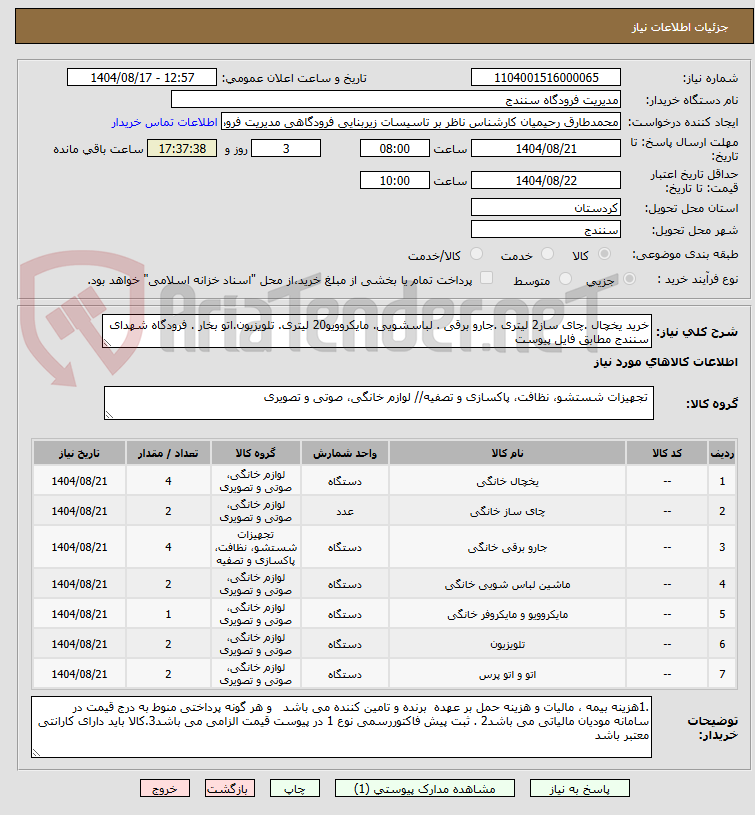Click the requester name field 'محمدطارق رحیمیان'
The height and width of the screenshot is (815, 755).
tap(421, 122)
